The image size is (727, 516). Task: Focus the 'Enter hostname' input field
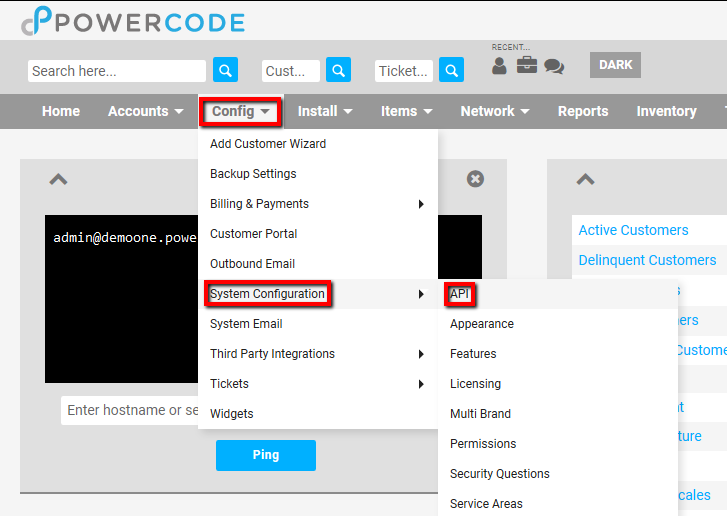pos(130,410)
